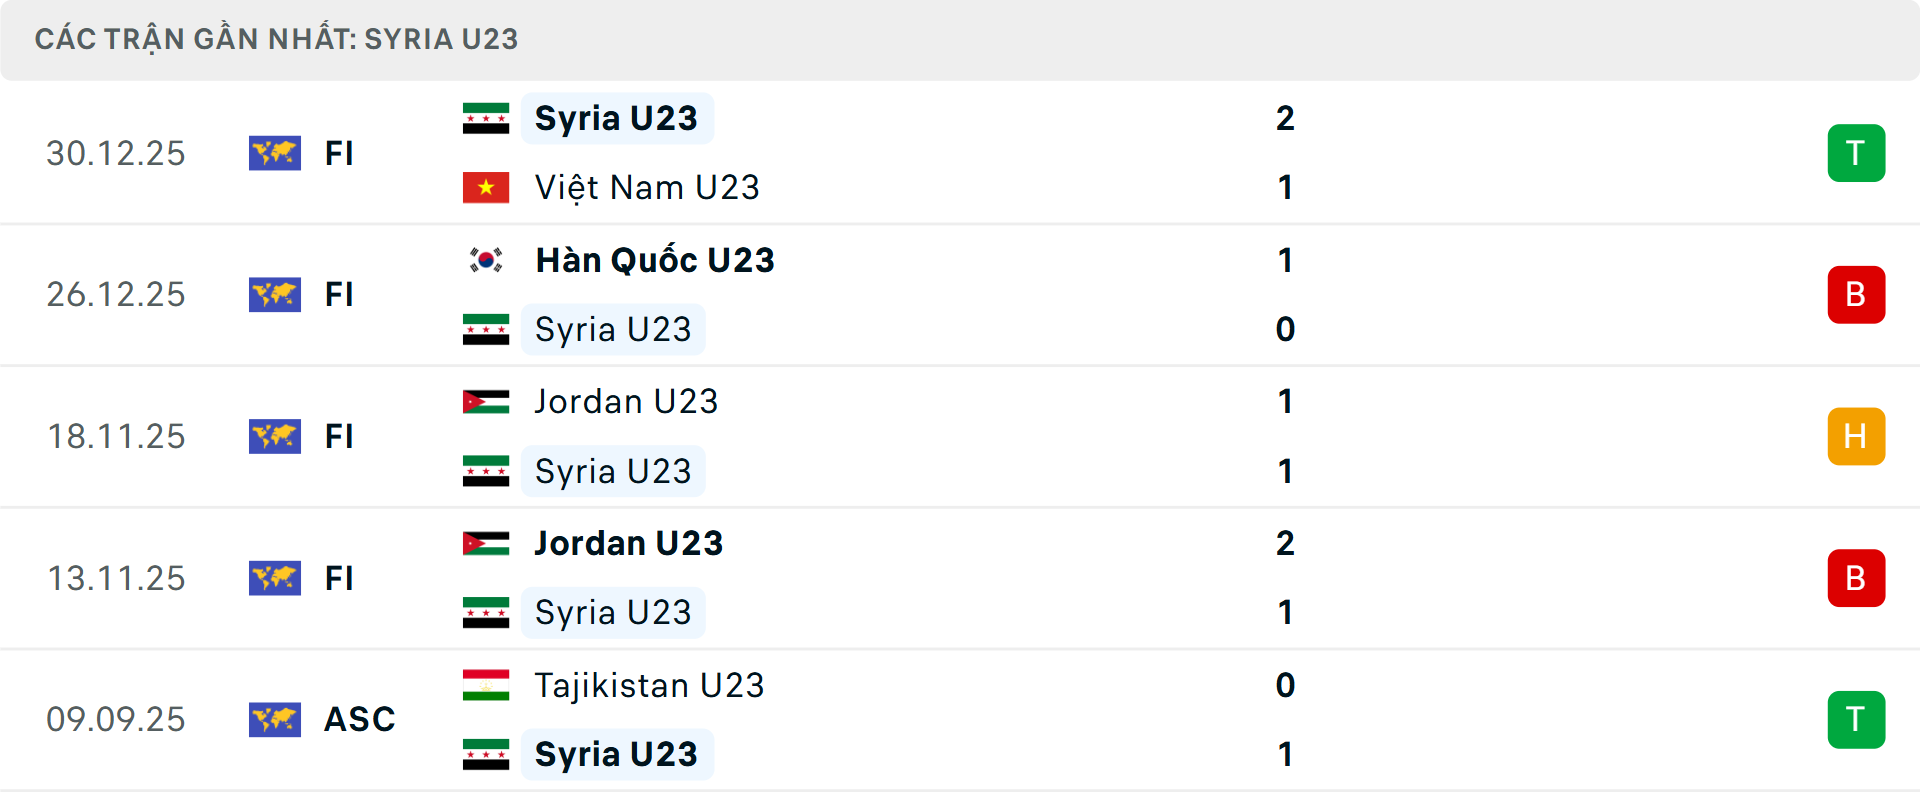This screenshot has width=1920, height=792.
Task: Select the Việt Nam U23 flag icon
Action: [486, 187]
